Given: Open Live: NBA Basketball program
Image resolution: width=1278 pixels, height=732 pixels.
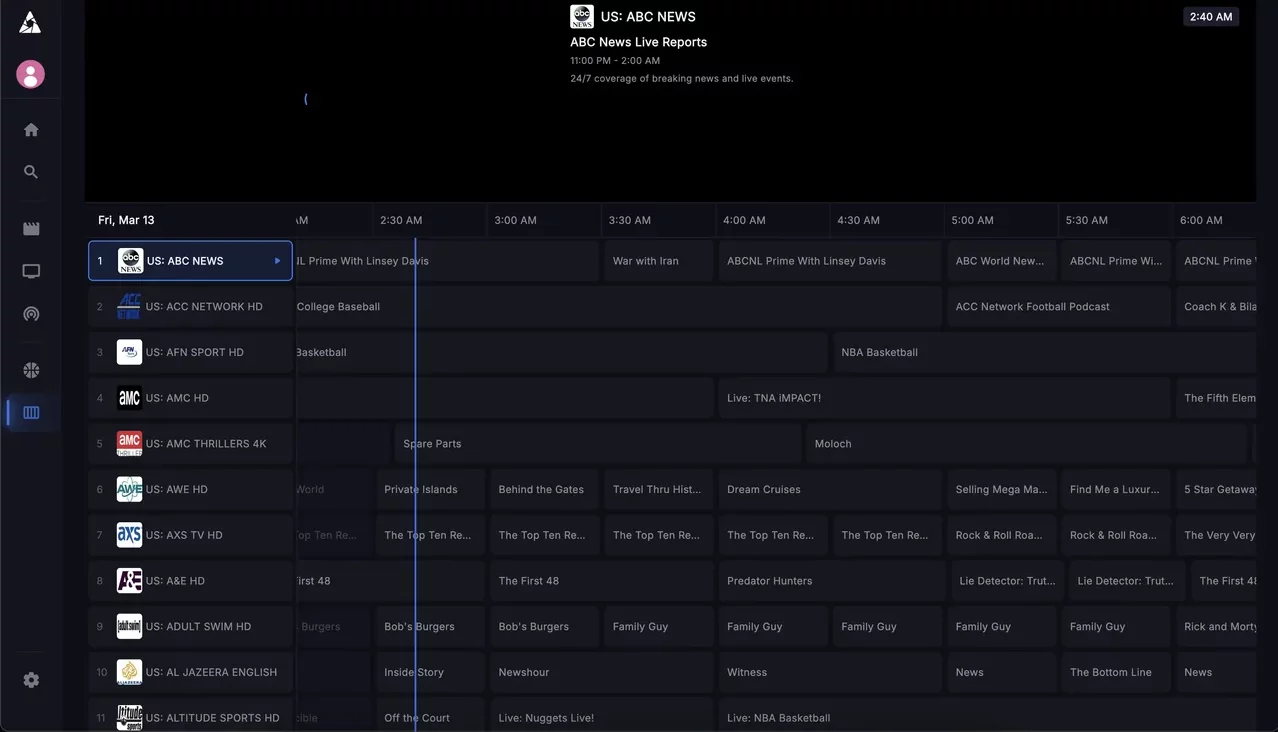Looking at the screenshot, I should coord(987,715).
